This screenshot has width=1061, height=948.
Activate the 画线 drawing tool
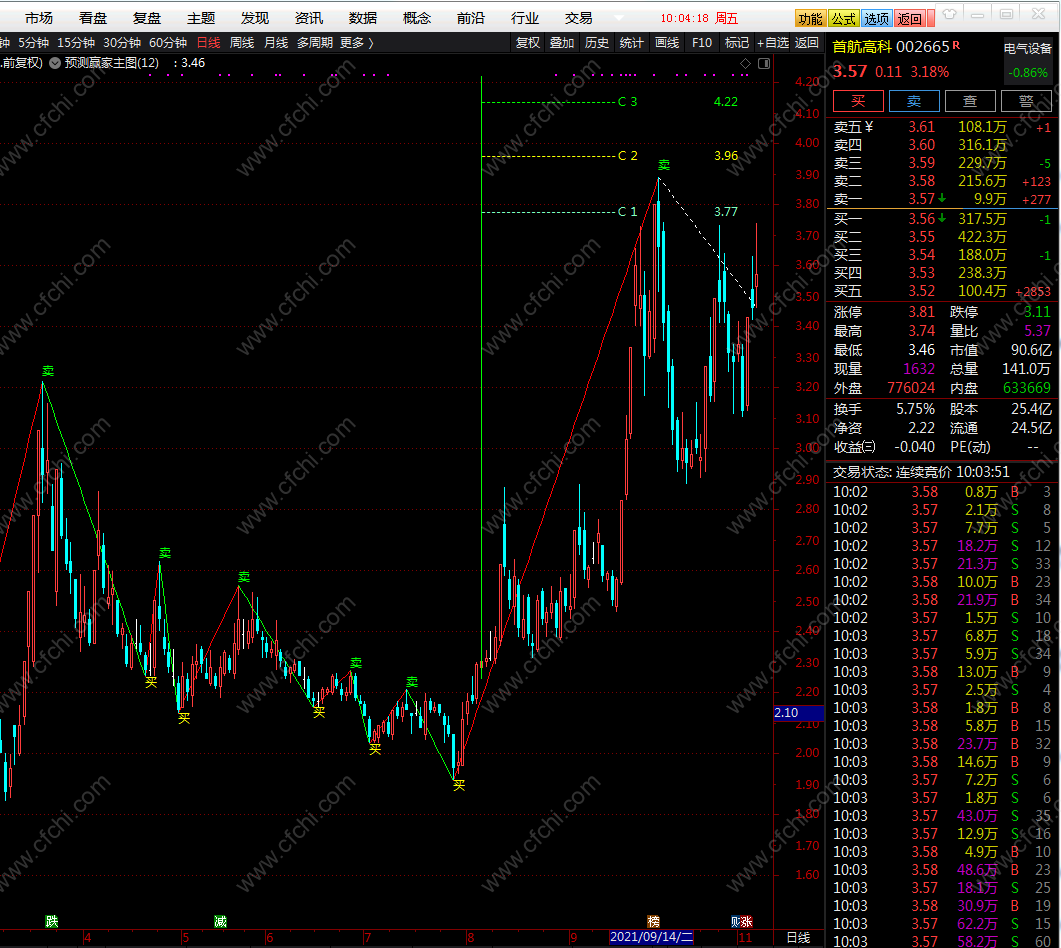(667, 43)
